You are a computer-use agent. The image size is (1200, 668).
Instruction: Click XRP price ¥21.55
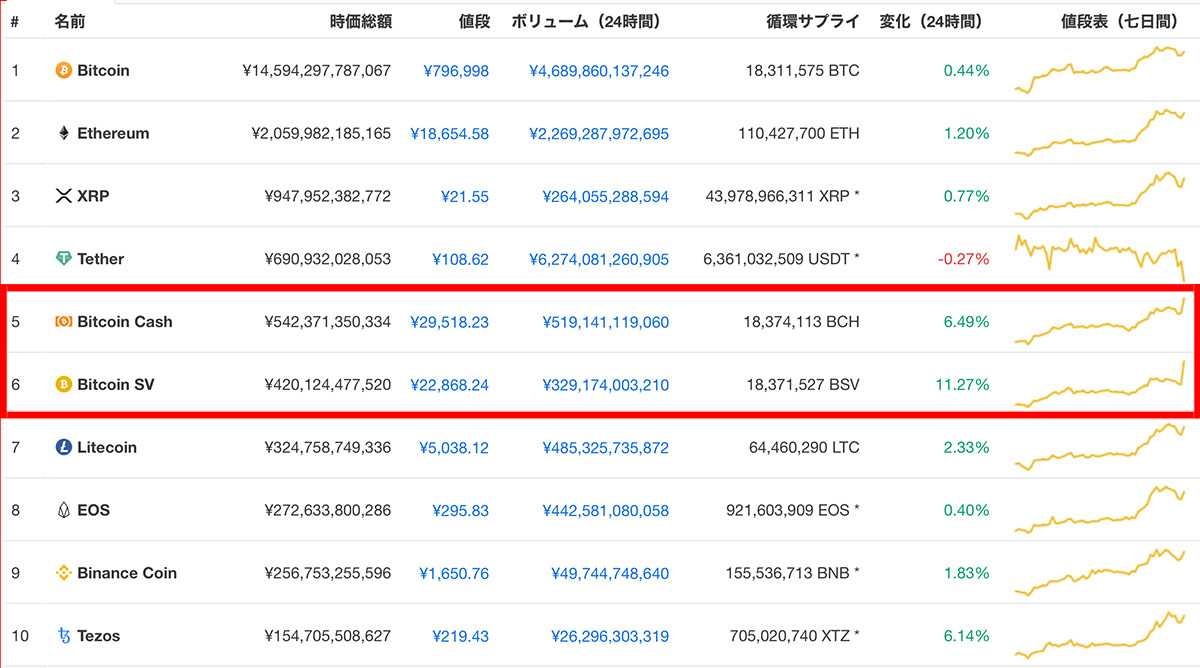tap(465, 197)
